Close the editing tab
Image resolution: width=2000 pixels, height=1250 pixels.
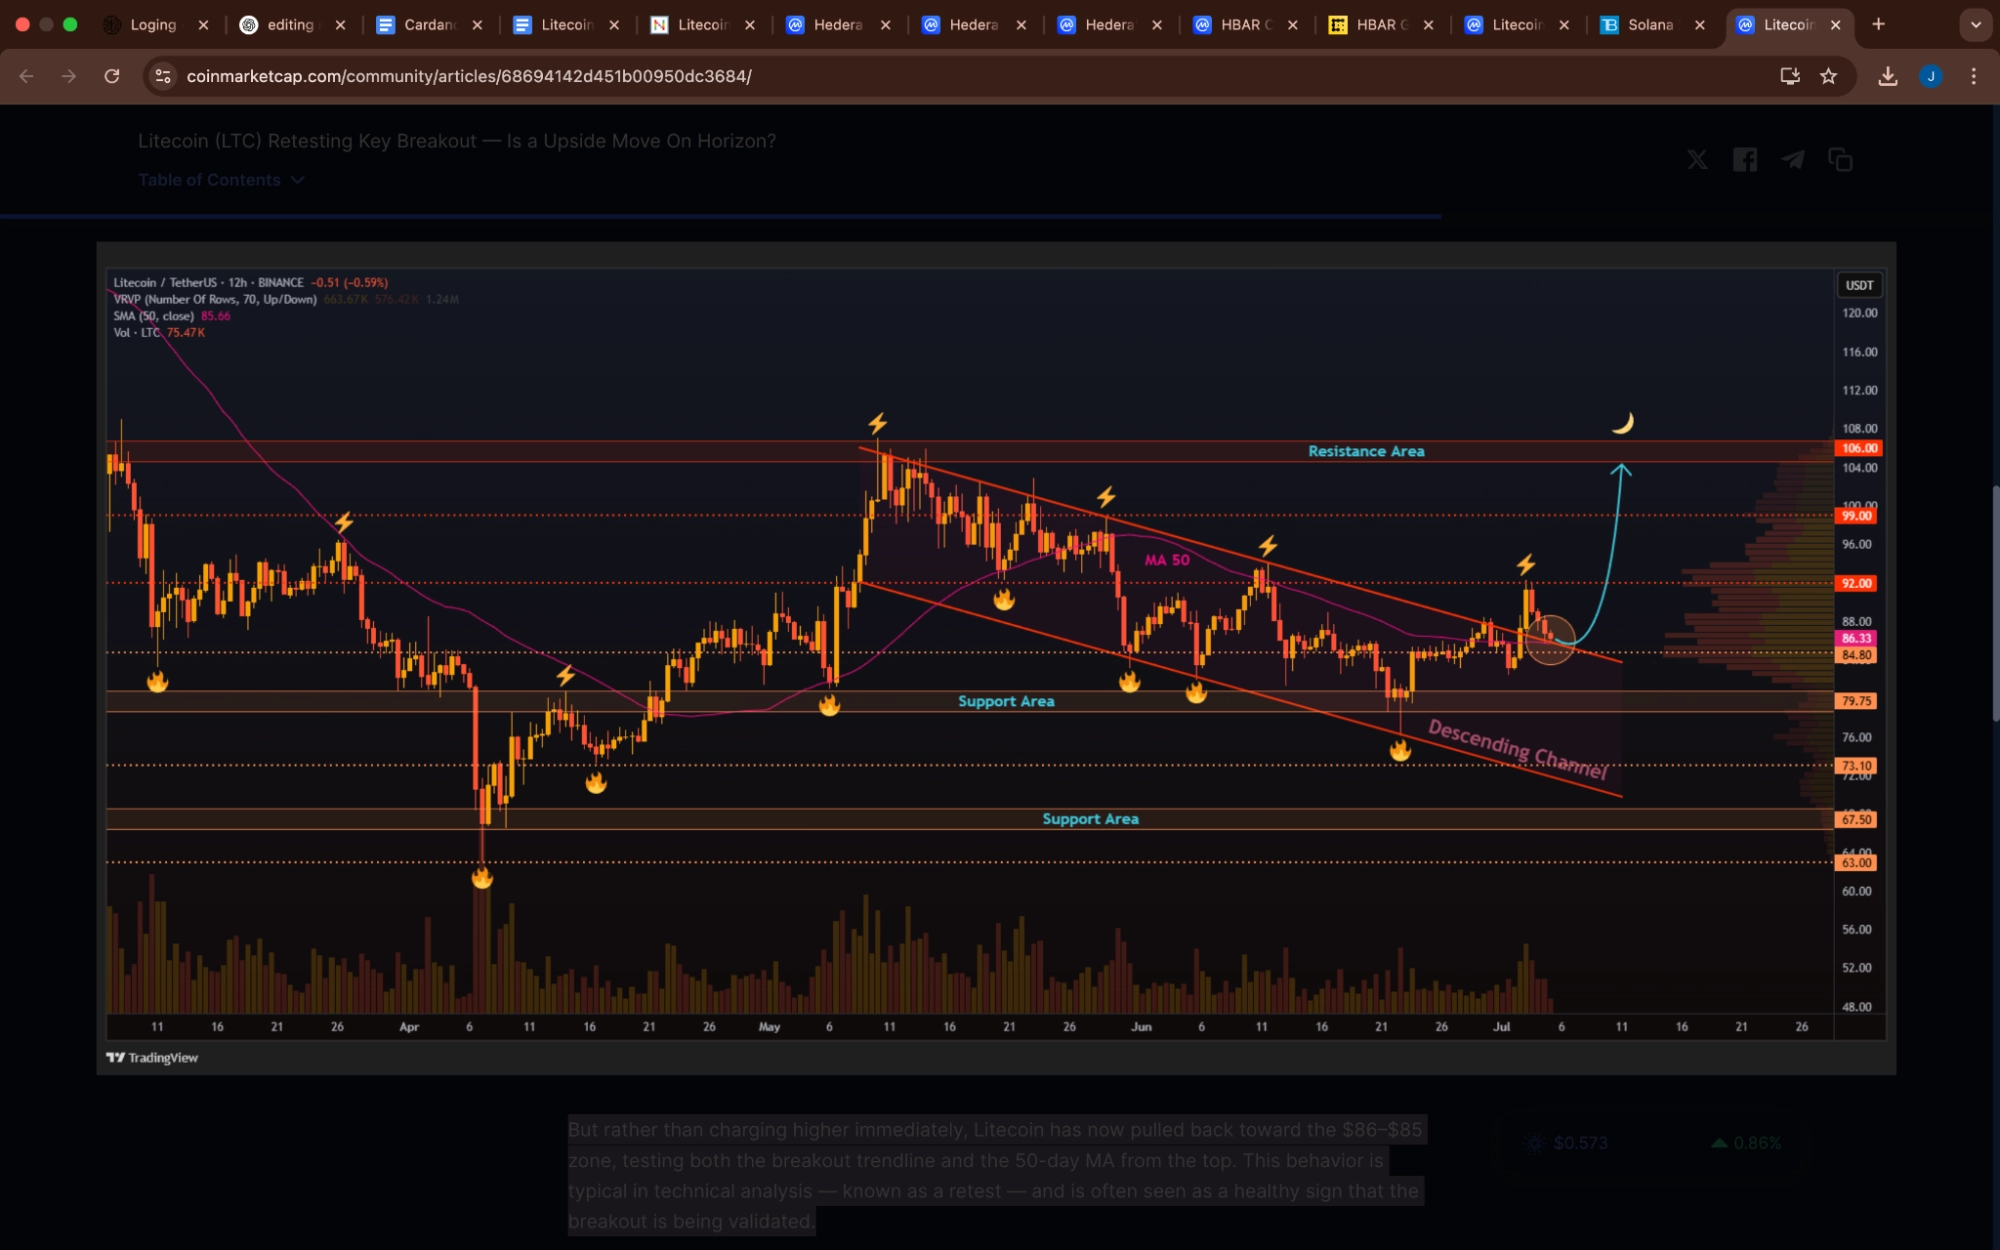coord(340,25)
